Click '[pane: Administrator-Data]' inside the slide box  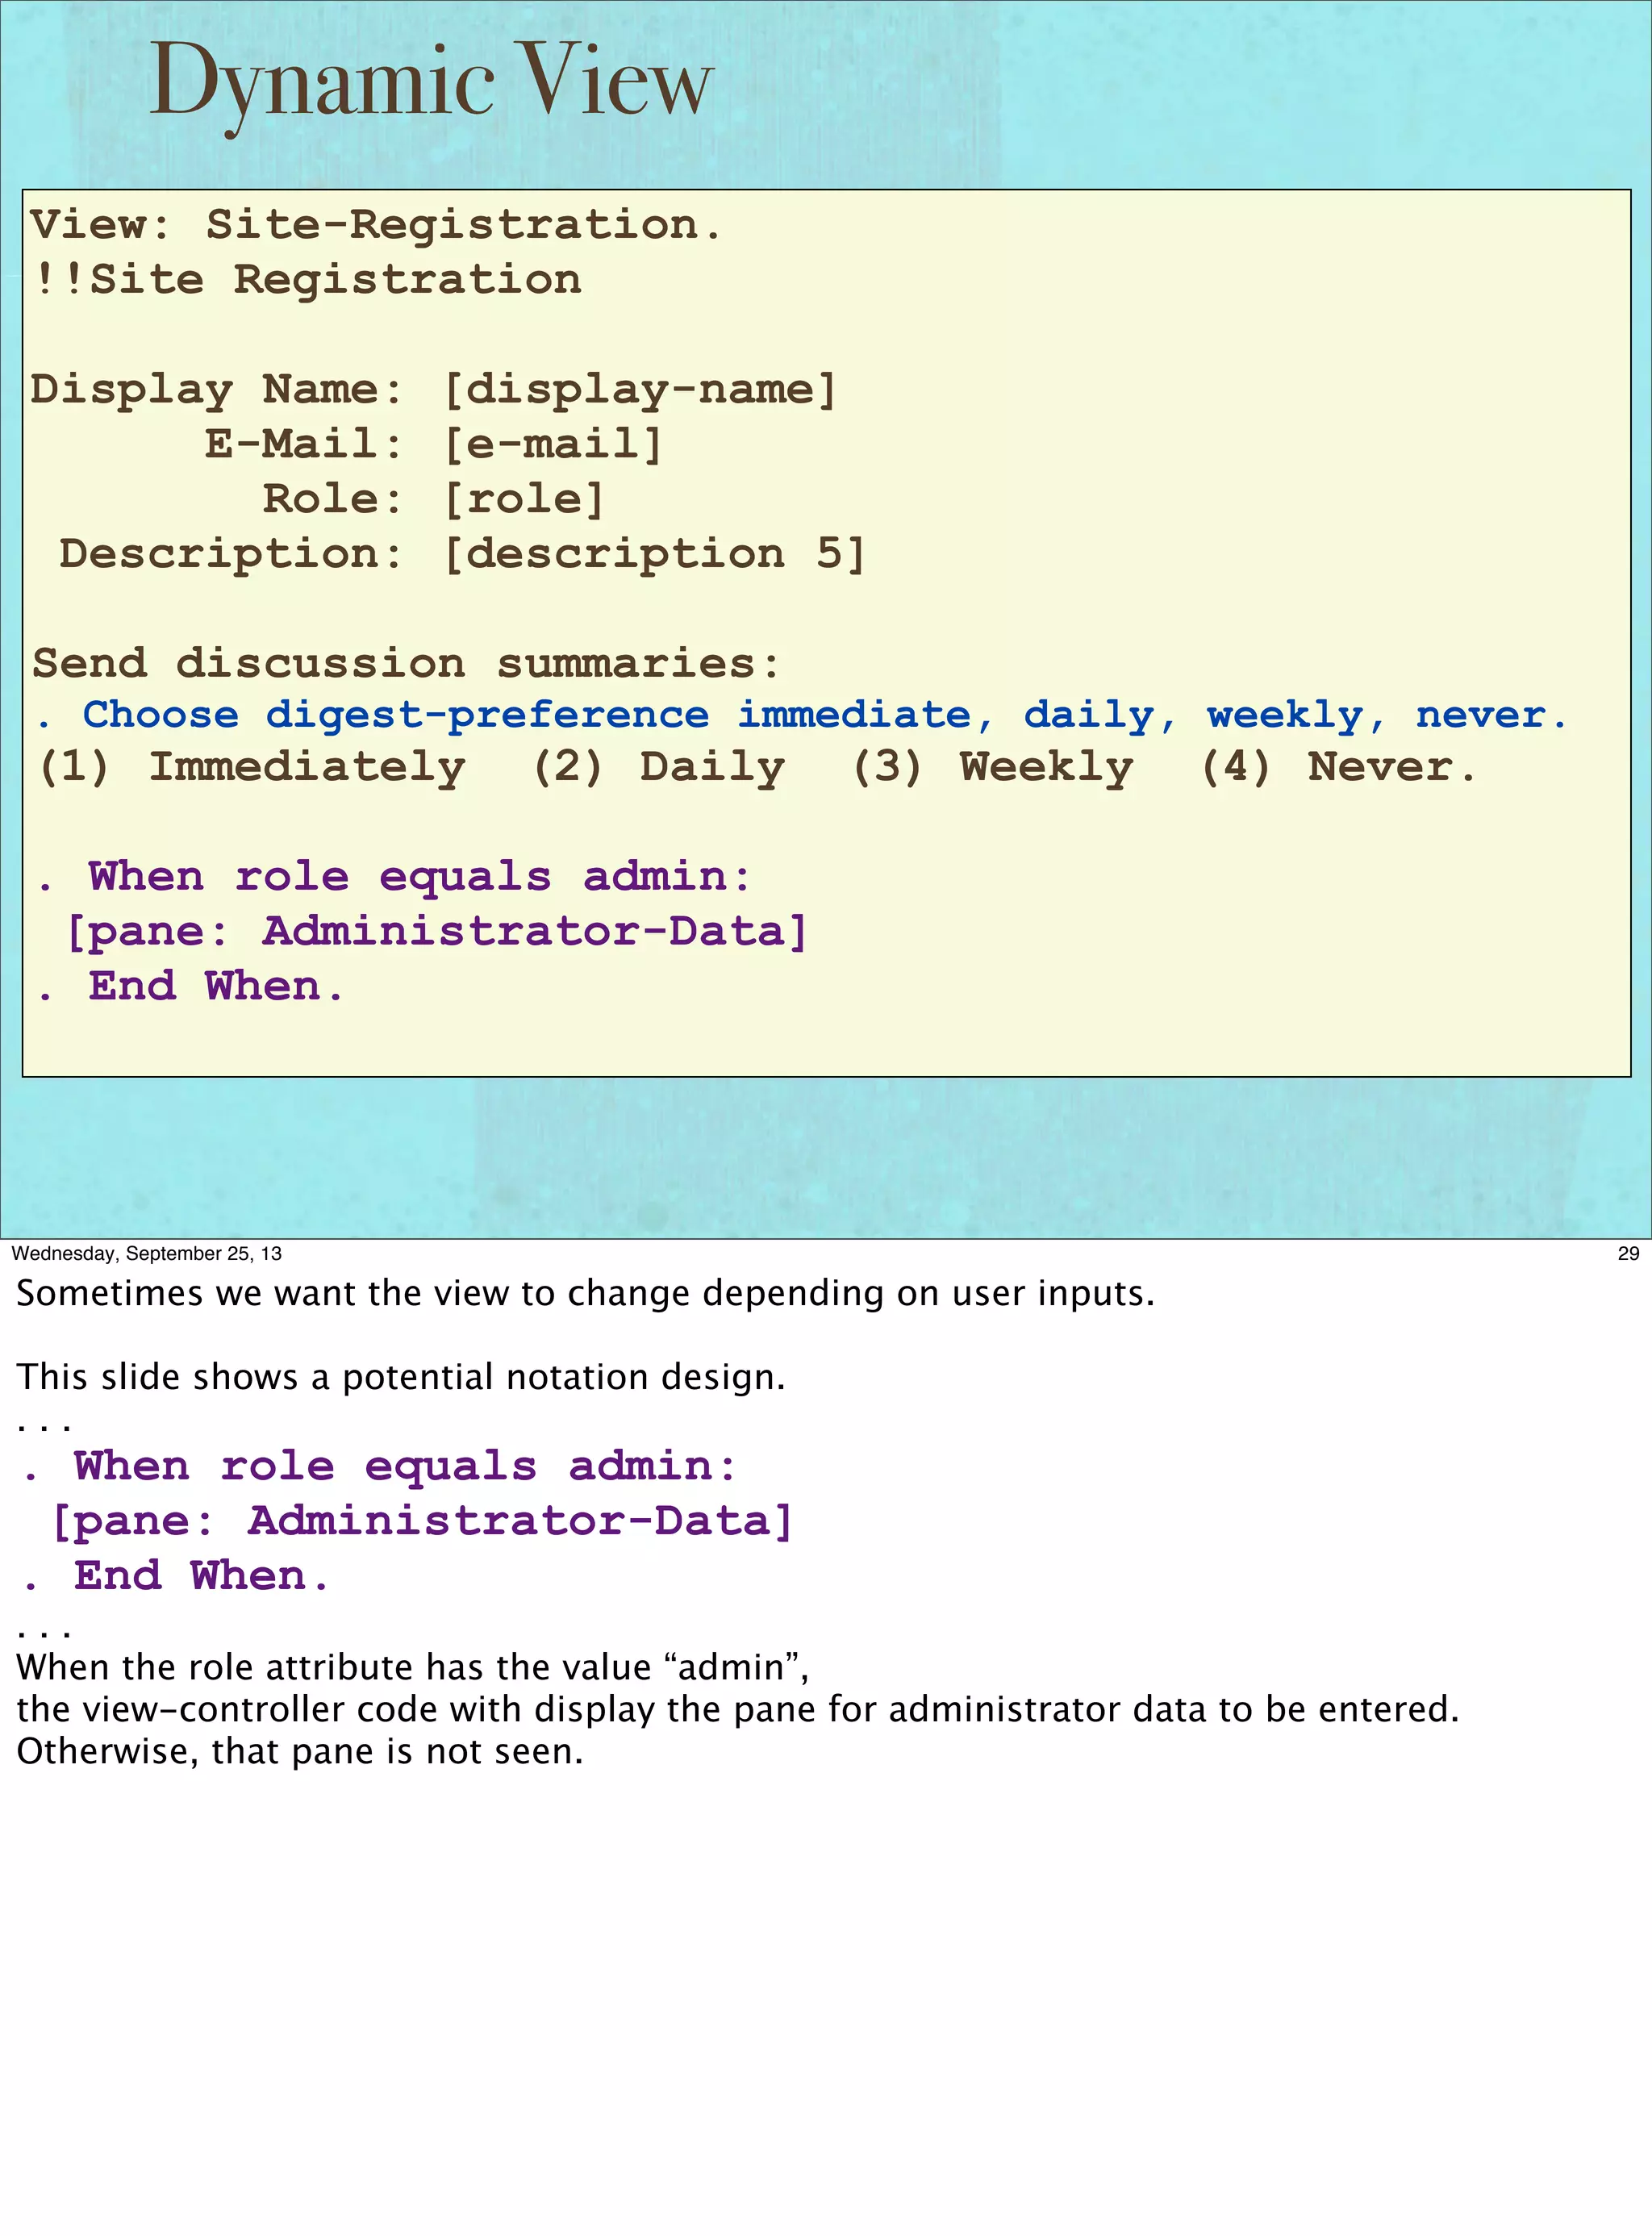(x=436, y=932)
